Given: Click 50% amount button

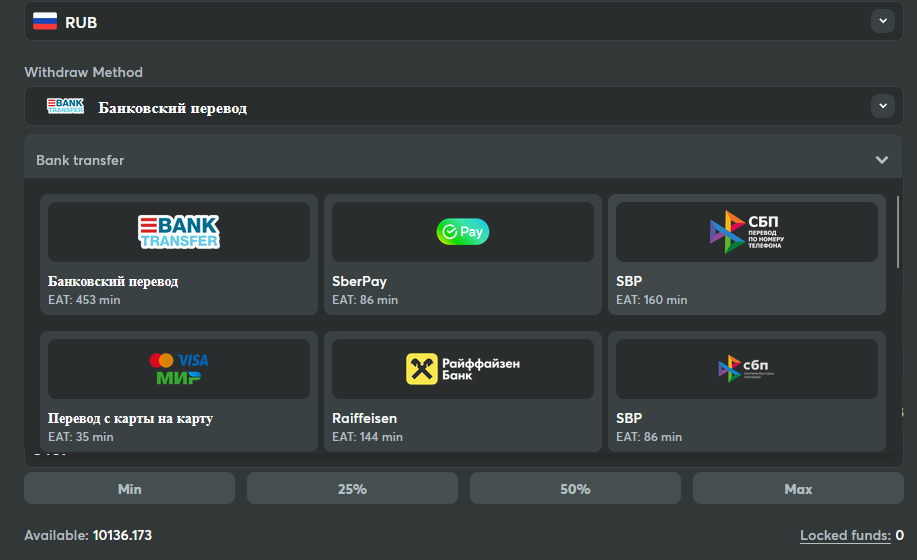Looking at the screenshot, I should [x=575, y=489].
